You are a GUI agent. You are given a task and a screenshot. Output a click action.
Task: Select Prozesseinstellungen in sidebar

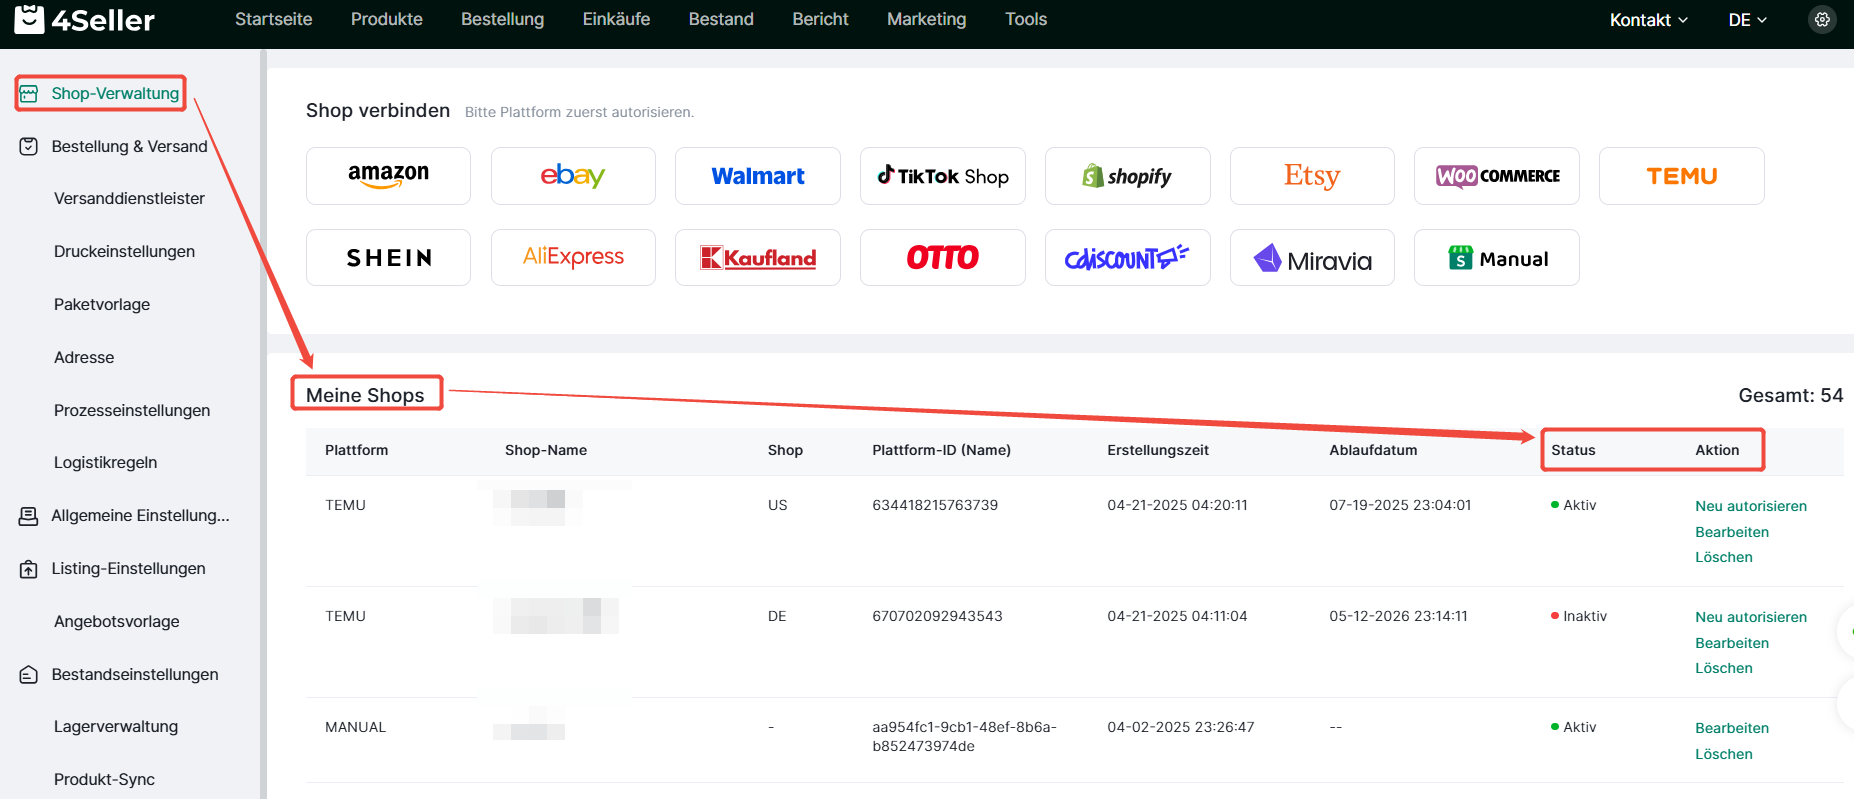click(x=132, y=410)
